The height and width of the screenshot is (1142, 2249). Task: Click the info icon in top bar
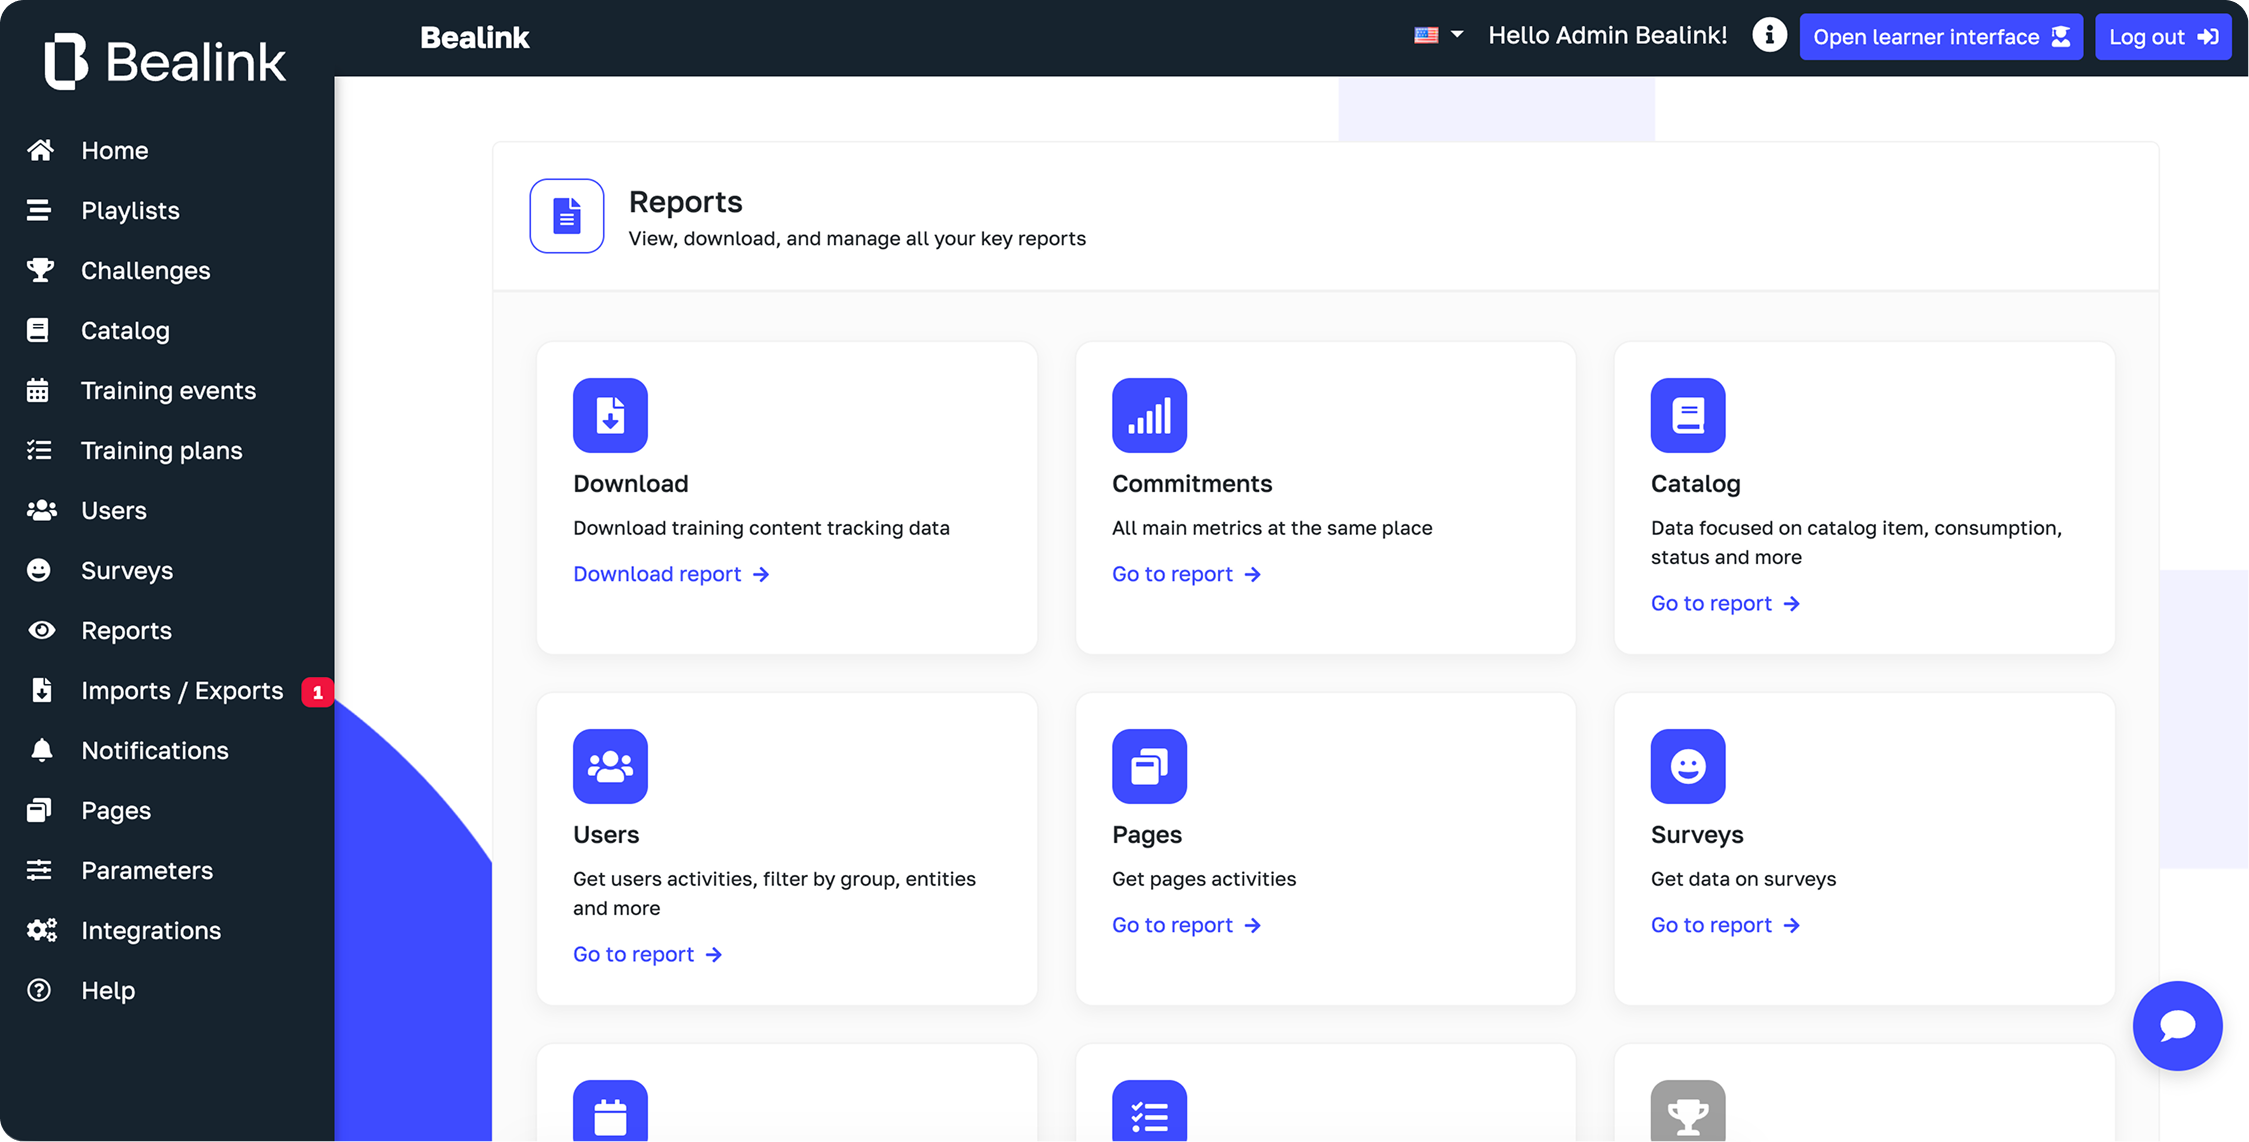point(1769,36)
